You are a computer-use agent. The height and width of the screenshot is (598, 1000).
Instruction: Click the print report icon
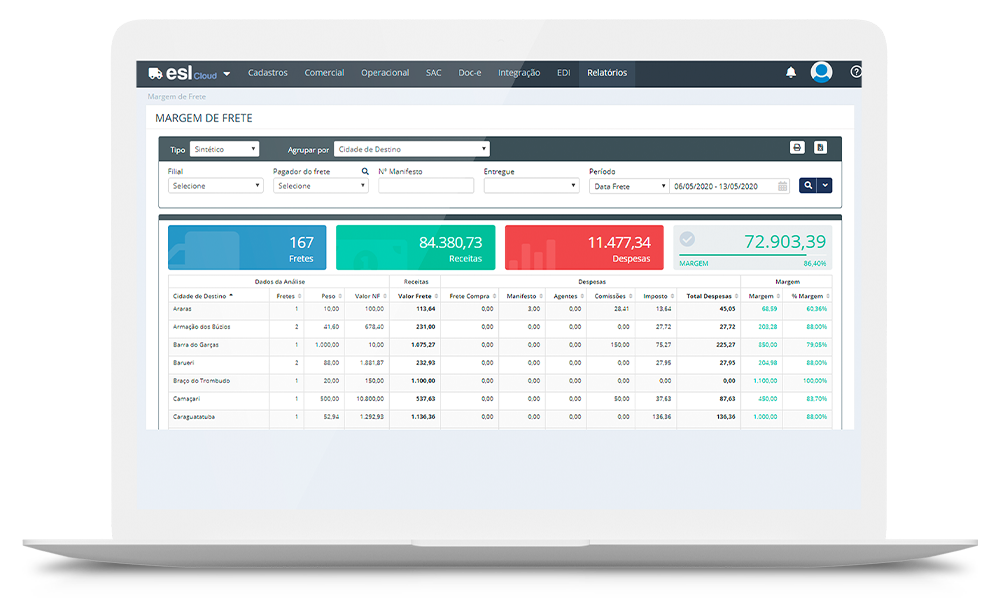pos(797,148)
